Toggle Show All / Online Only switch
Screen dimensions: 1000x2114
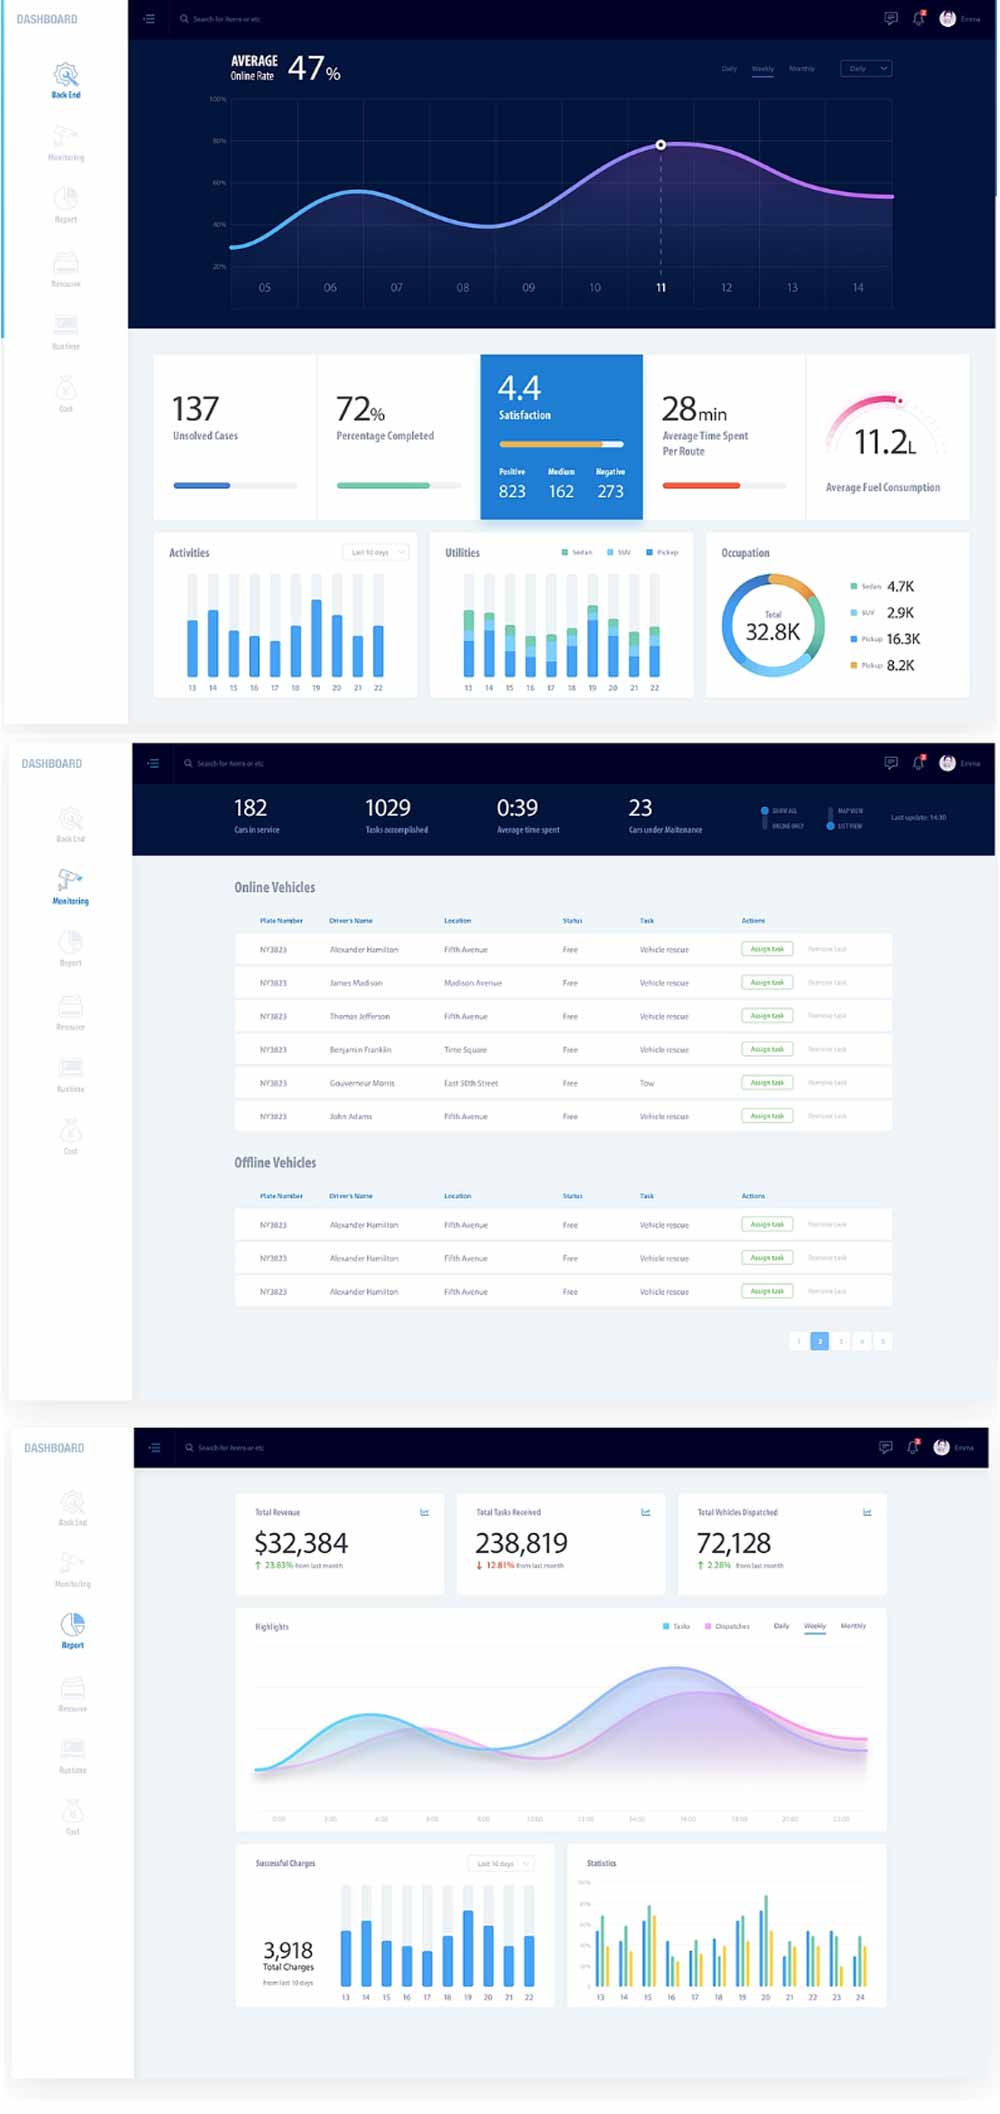[x=765, y=817]
